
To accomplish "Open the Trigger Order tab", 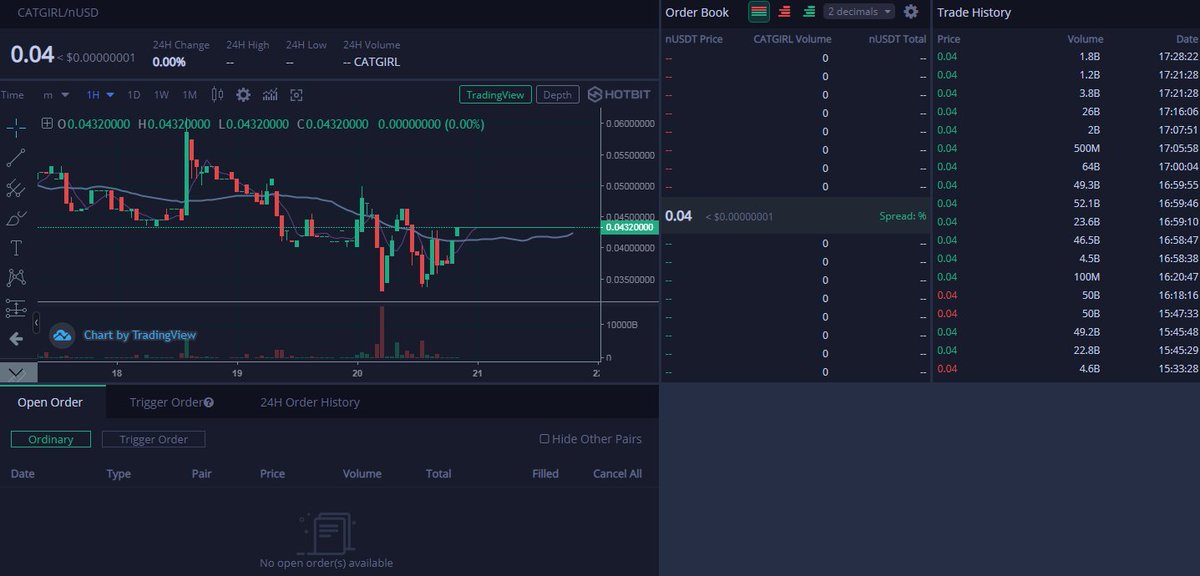I will tap(171, 402).
